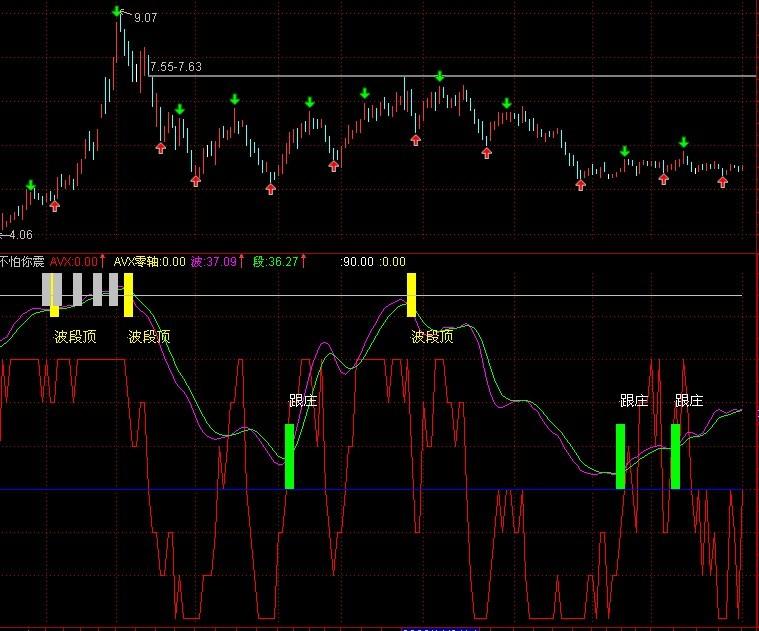
Task: Click the AVX零轴:0.00 indicator label
Action: click(149, 262)
